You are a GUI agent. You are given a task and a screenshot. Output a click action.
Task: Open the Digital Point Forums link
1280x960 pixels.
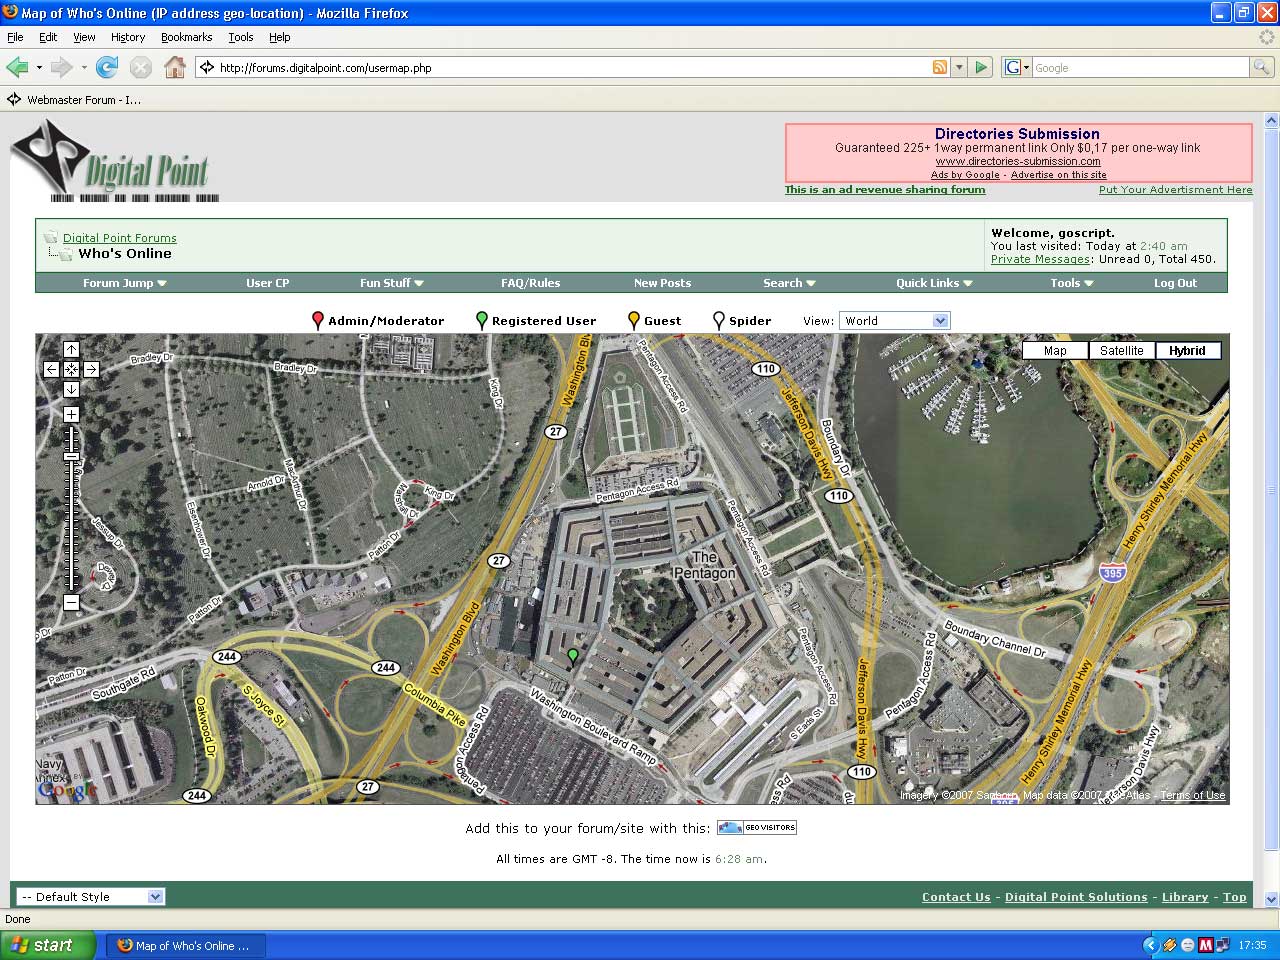(x=120, y=238)
